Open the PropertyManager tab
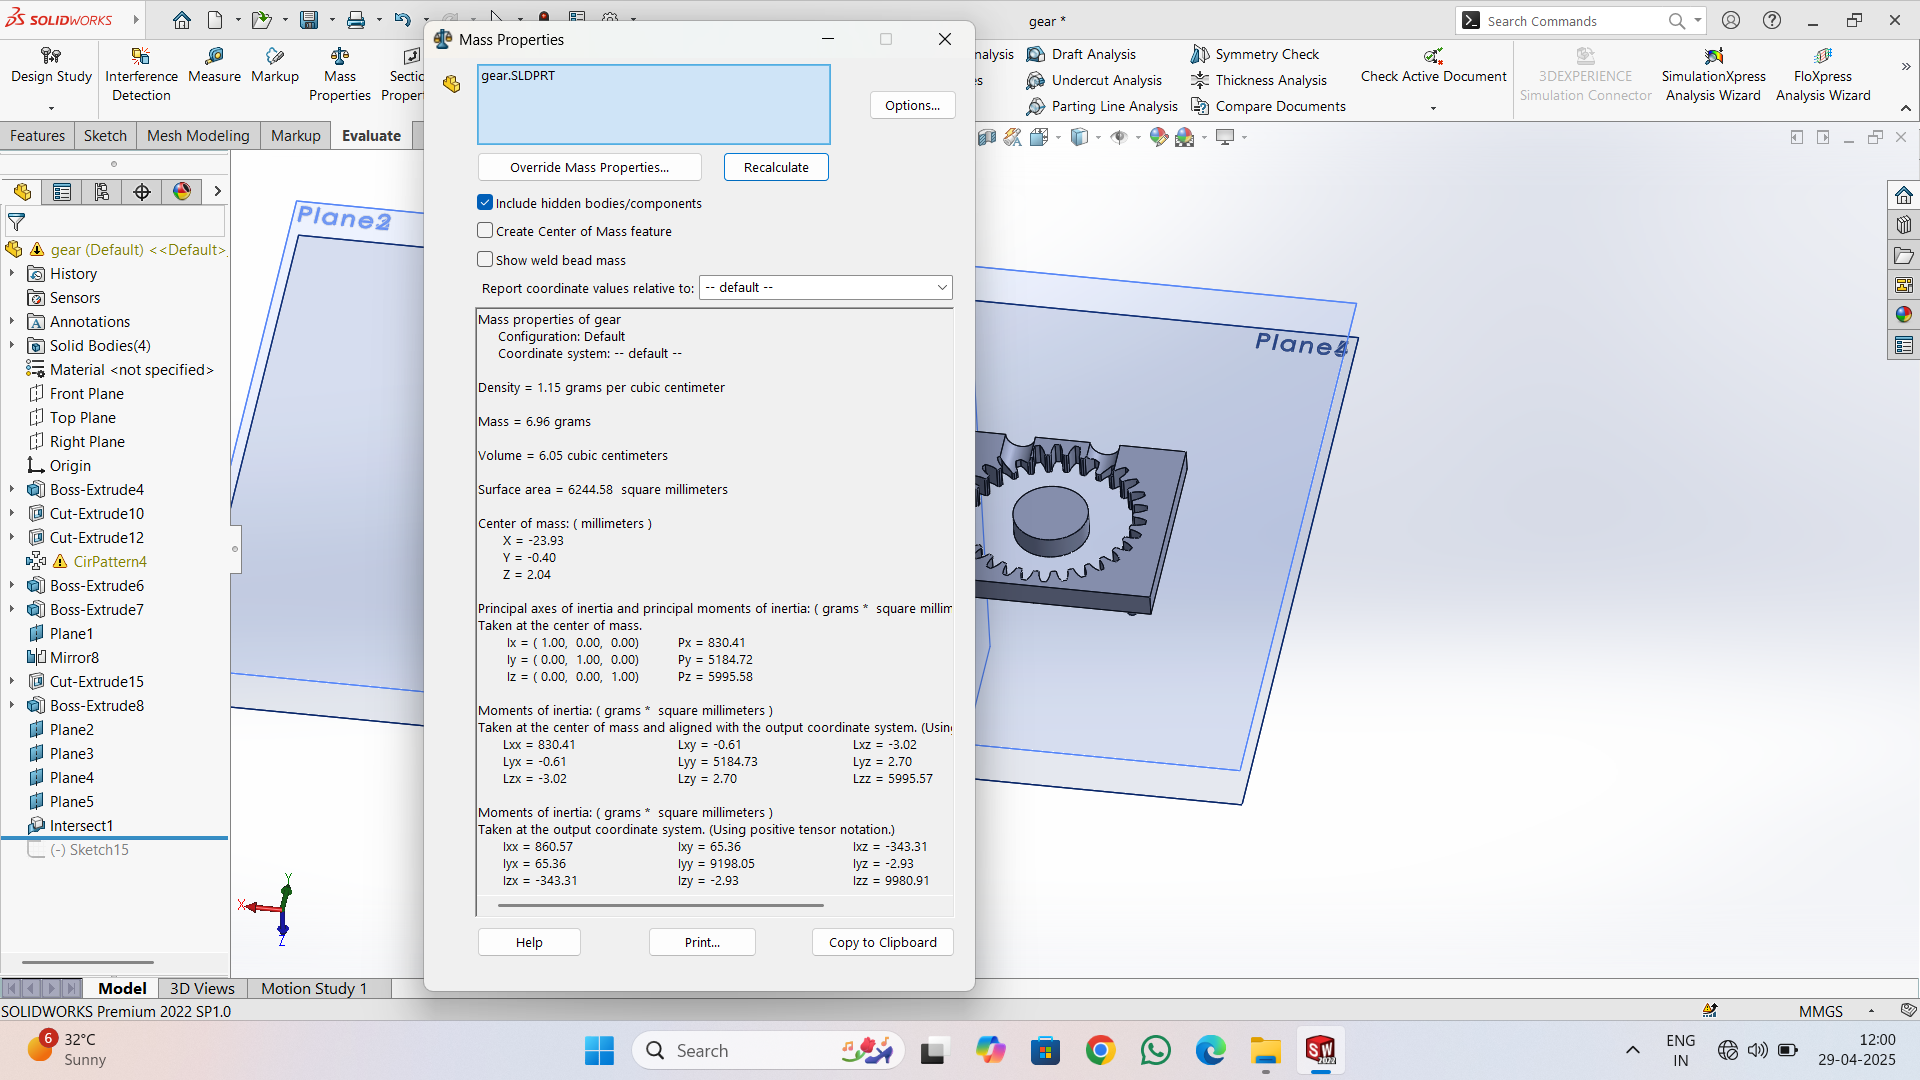The image size is (1920, 1080). (62, 192)
